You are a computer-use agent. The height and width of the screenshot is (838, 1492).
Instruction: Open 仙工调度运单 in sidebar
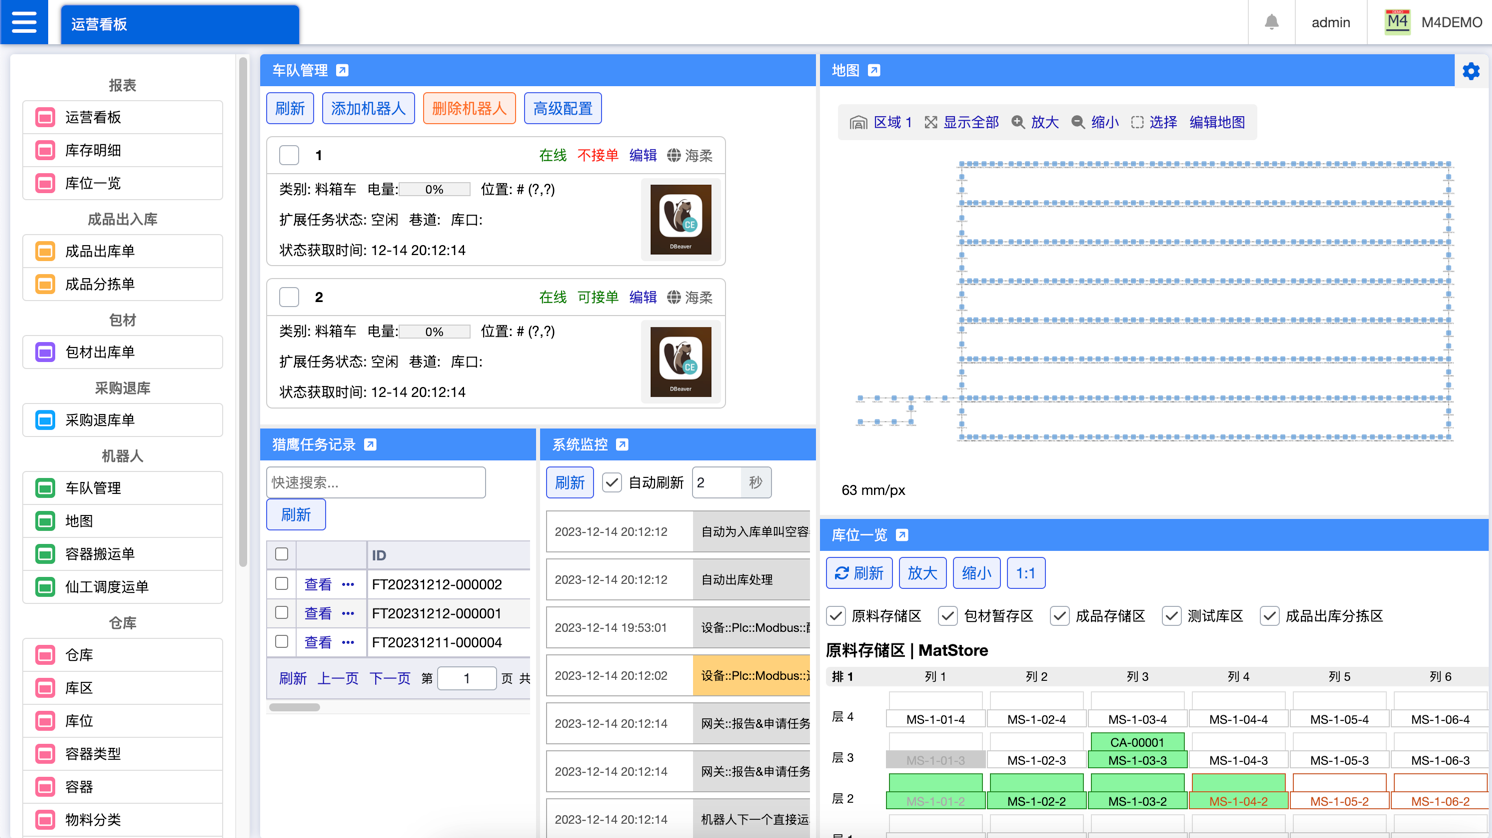tap(123, 587)
